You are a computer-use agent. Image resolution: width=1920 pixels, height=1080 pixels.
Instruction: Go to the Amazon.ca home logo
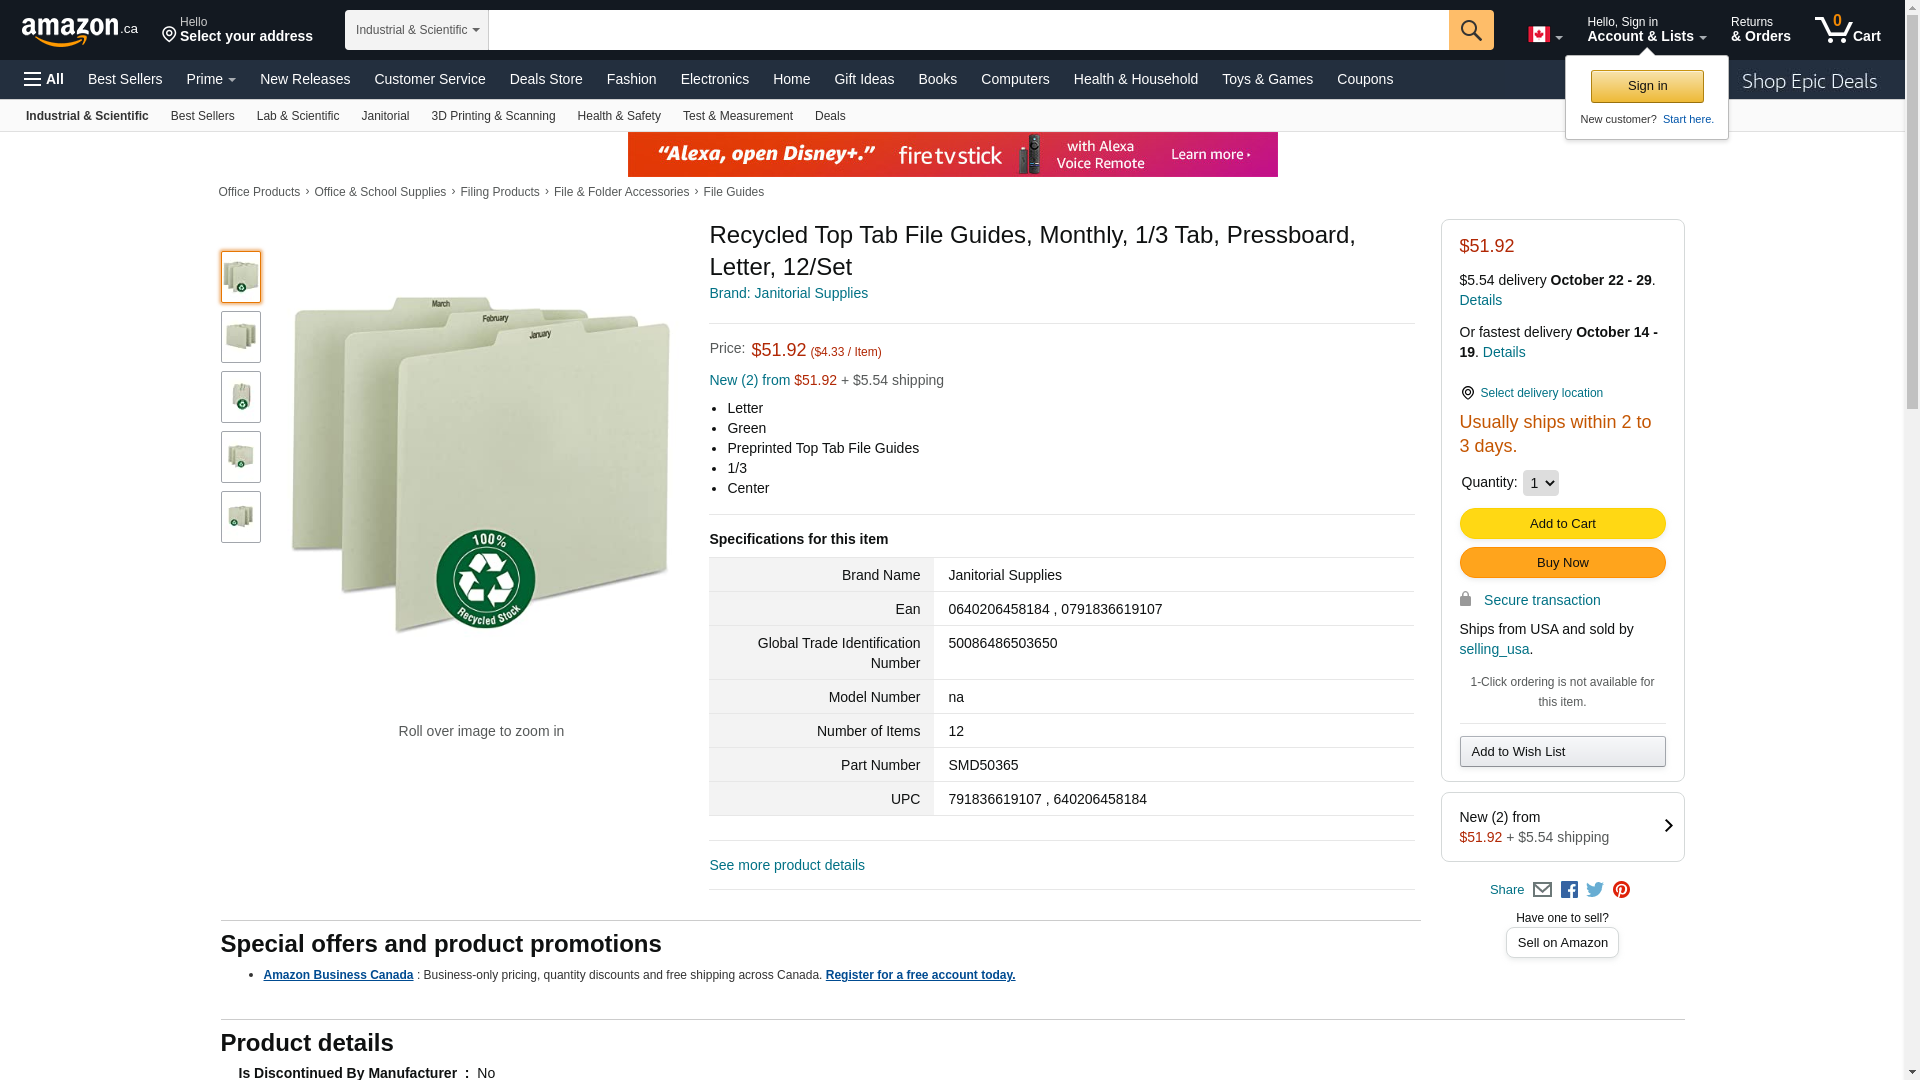pos(80,31)
